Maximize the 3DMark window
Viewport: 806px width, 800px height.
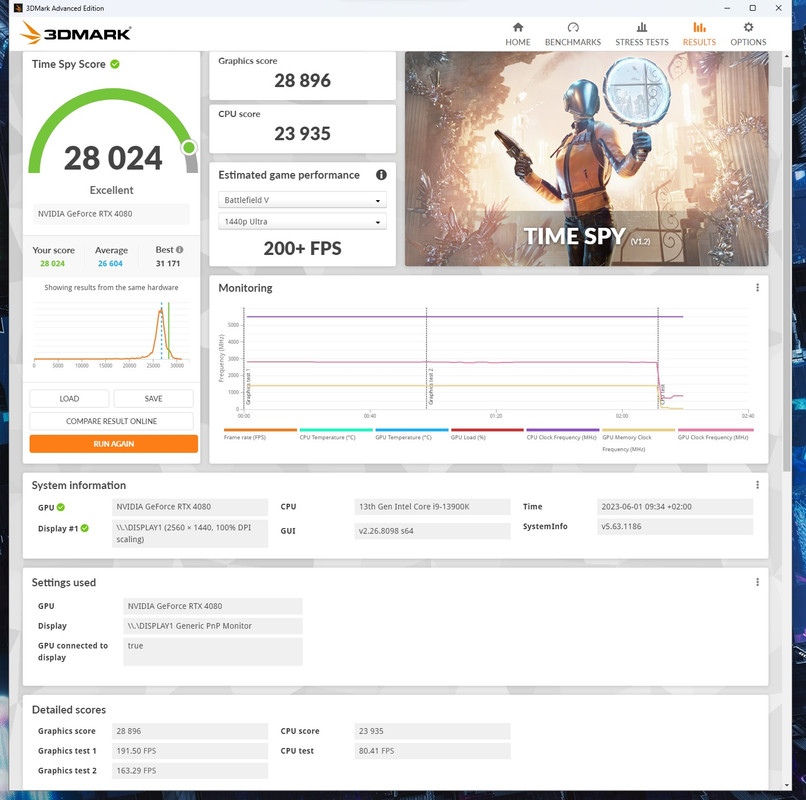click(753, 8)
